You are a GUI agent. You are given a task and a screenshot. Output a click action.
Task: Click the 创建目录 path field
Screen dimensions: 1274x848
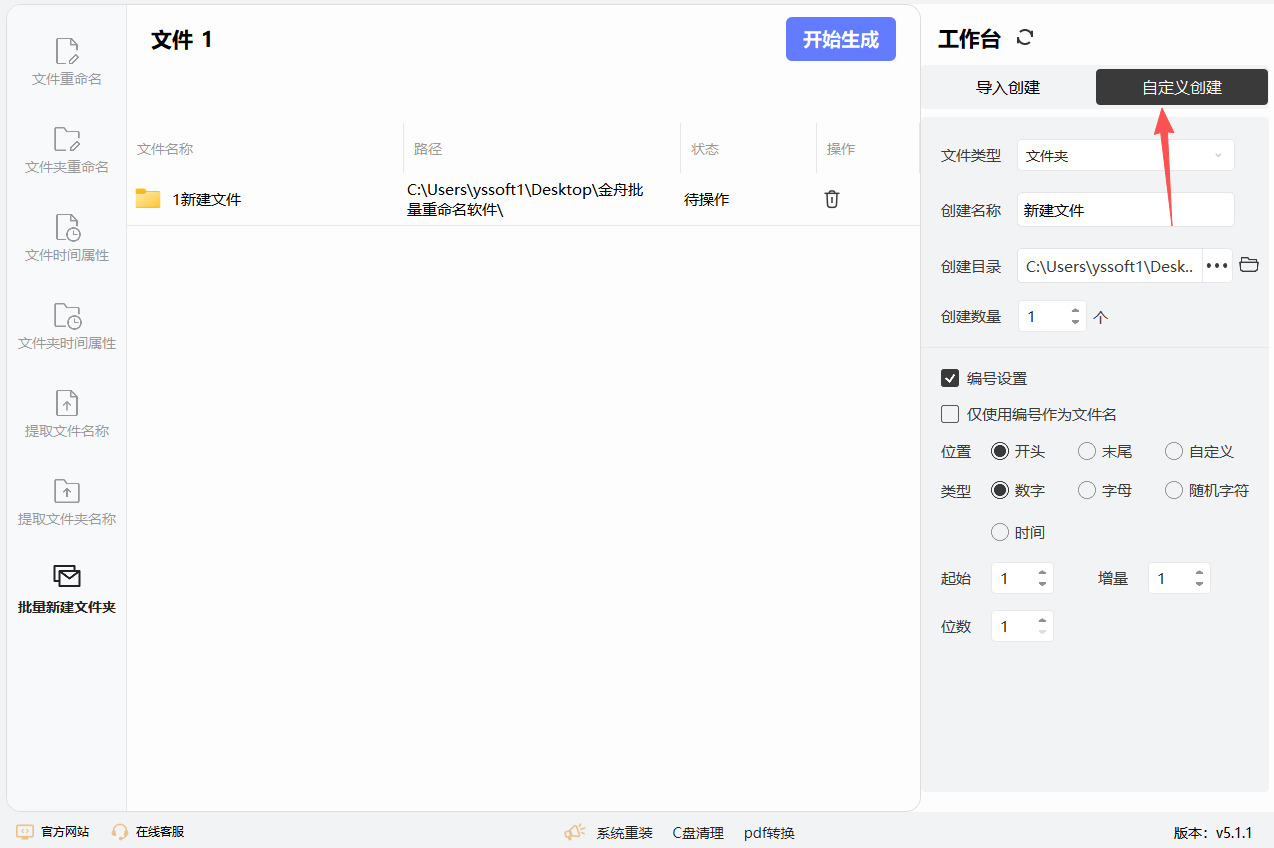[x=1110, y=266]
